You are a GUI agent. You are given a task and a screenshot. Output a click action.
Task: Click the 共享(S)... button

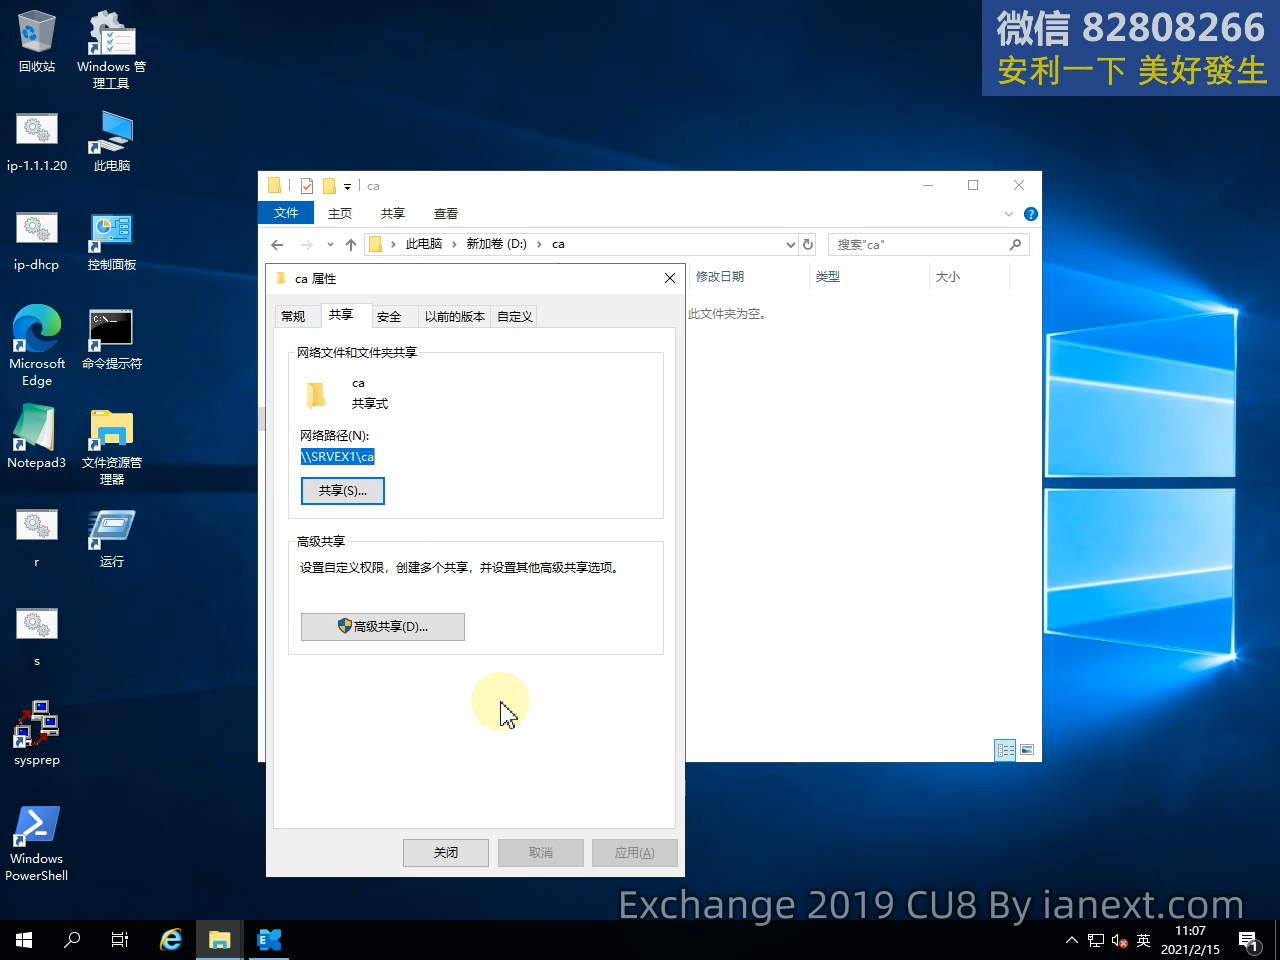343,491
